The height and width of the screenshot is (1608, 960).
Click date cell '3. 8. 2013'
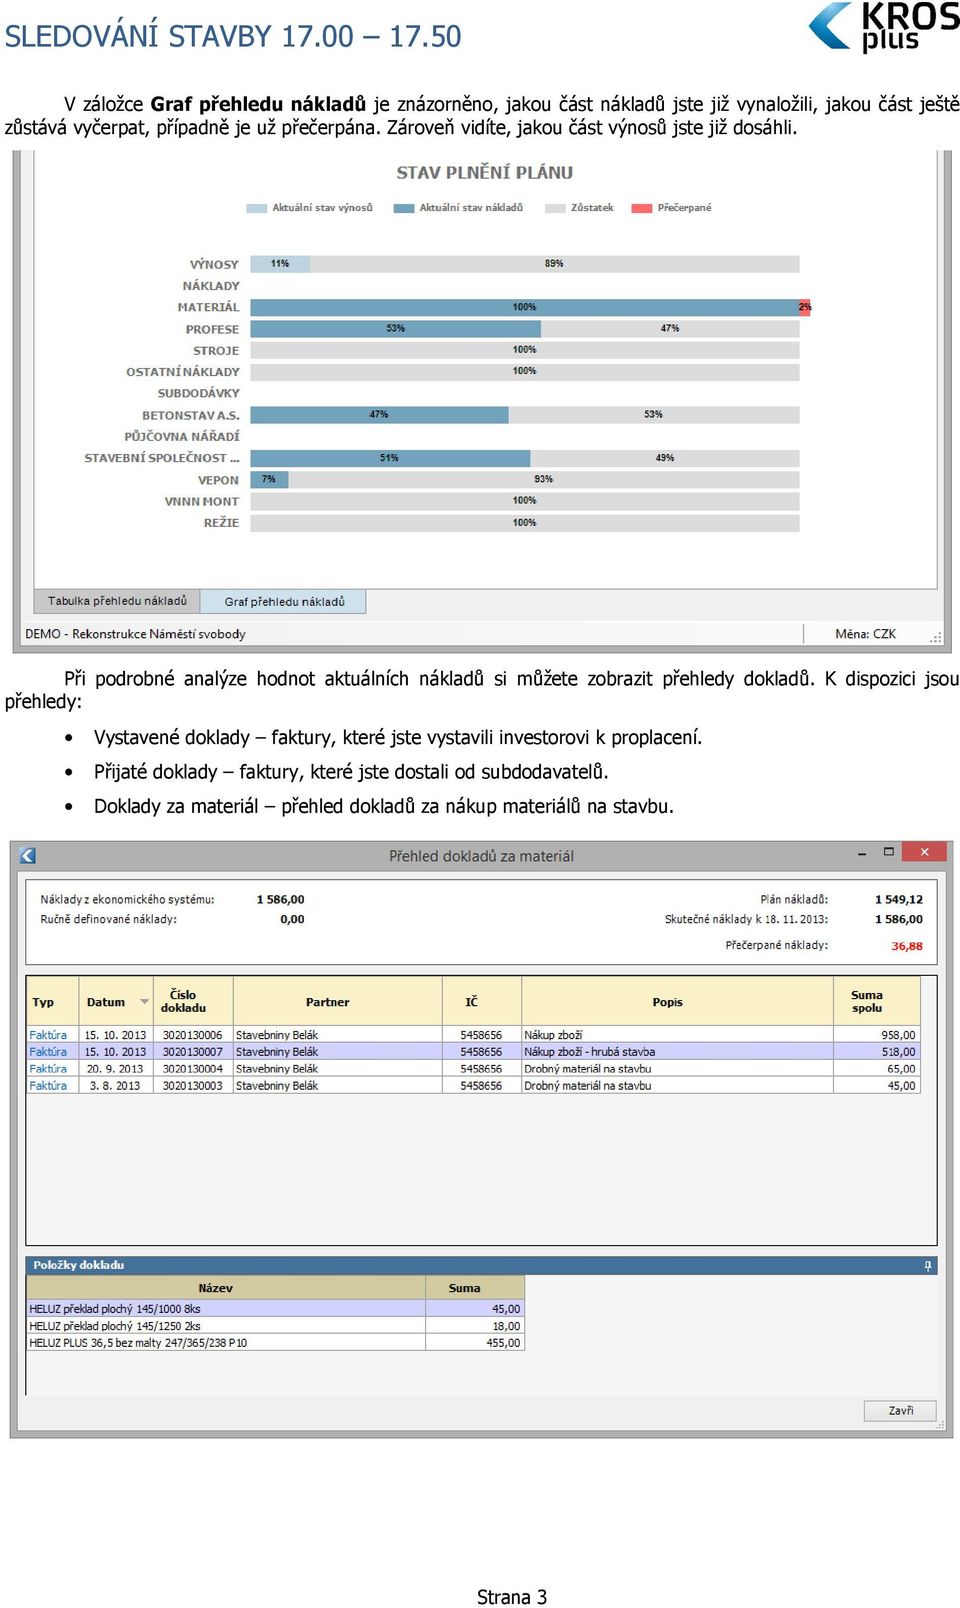pos(115,1086)
